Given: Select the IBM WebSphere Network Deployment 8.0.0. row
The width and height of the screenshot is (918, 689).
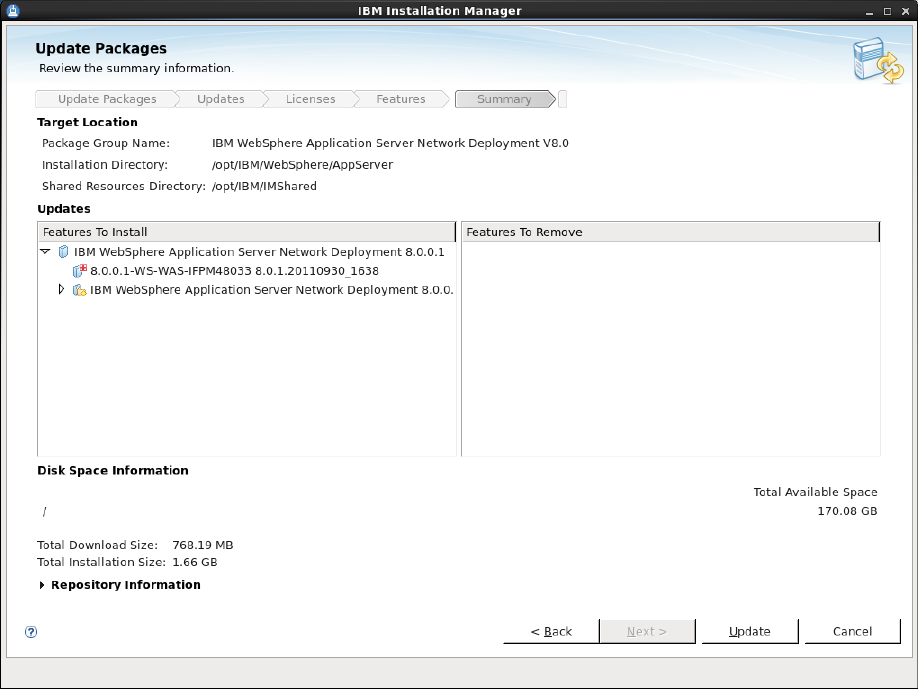Looking at the screenshot, I should [272, 290].
